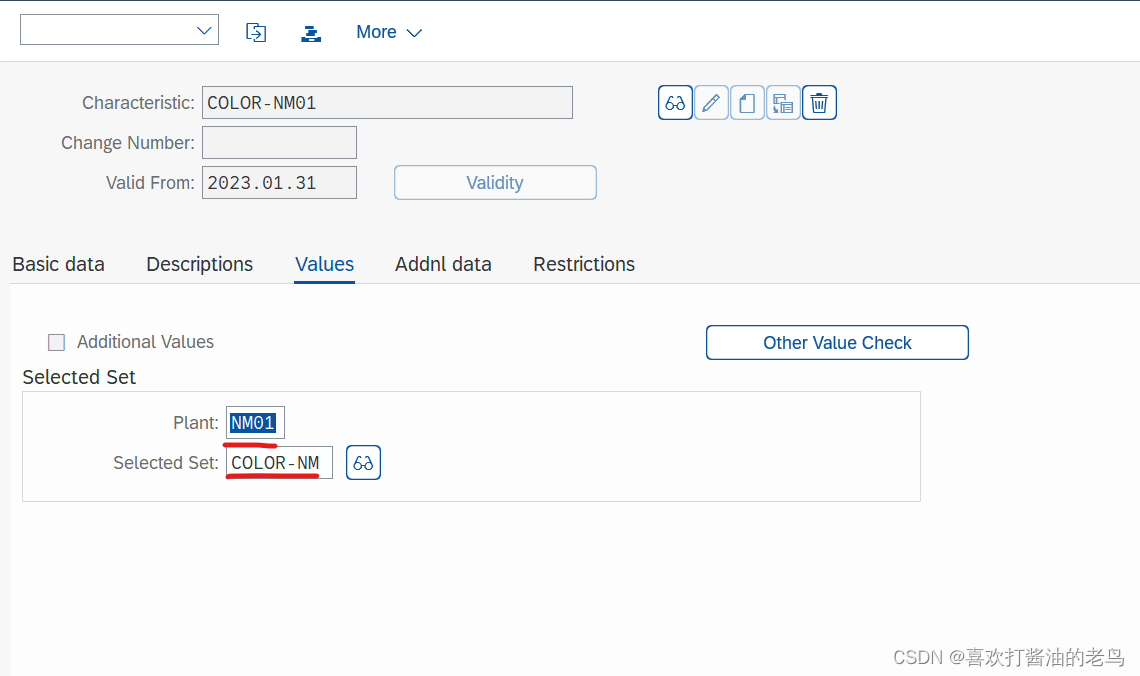This screenshot has width=1140, height=676.
Task: Open the Addnl data tab
Action: [x=443, y=264]
